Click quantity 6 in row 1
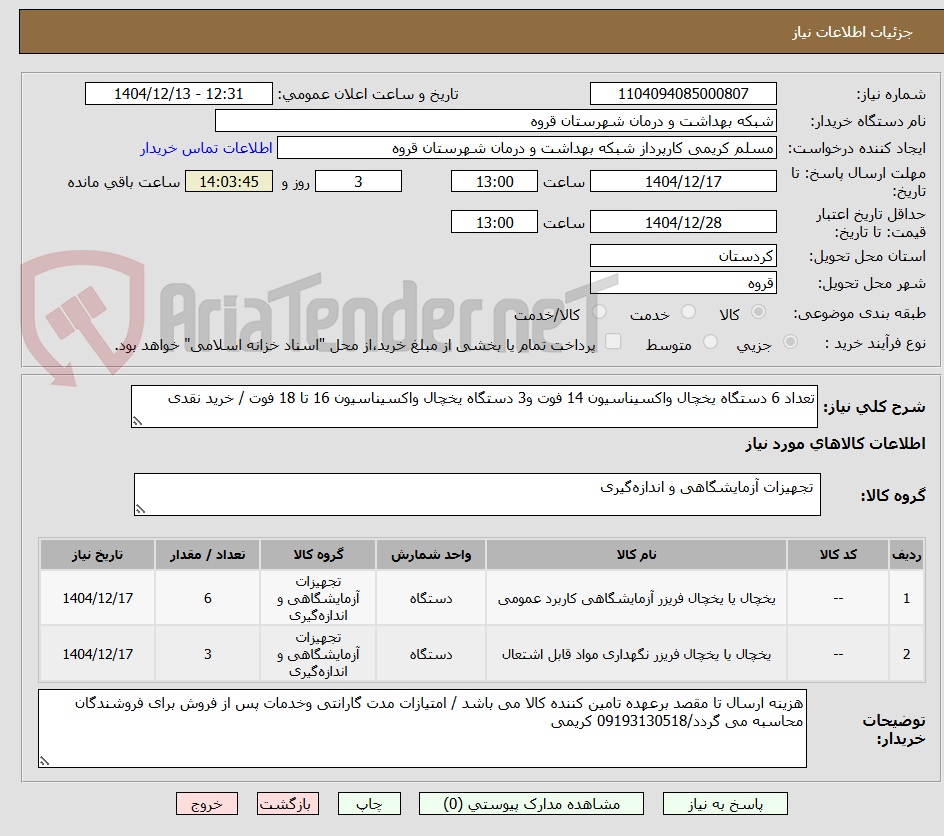 pos(208,598)
